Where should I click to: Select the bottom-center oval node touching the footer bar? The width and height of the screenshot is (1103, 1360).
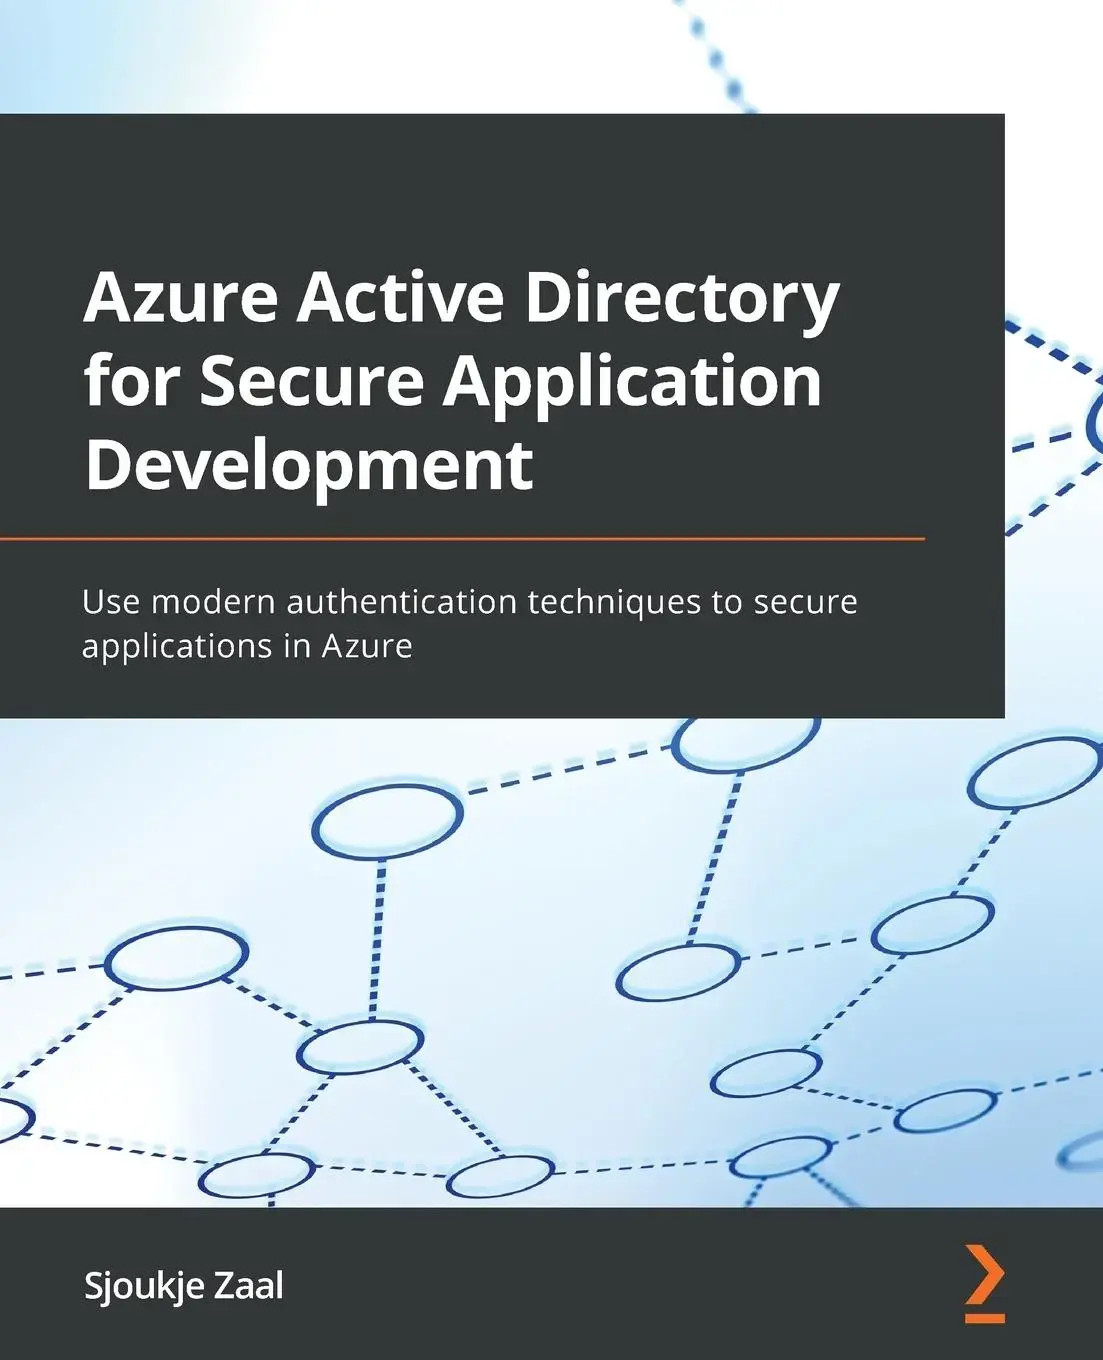pyautogui.click(x=500, y=1177)
